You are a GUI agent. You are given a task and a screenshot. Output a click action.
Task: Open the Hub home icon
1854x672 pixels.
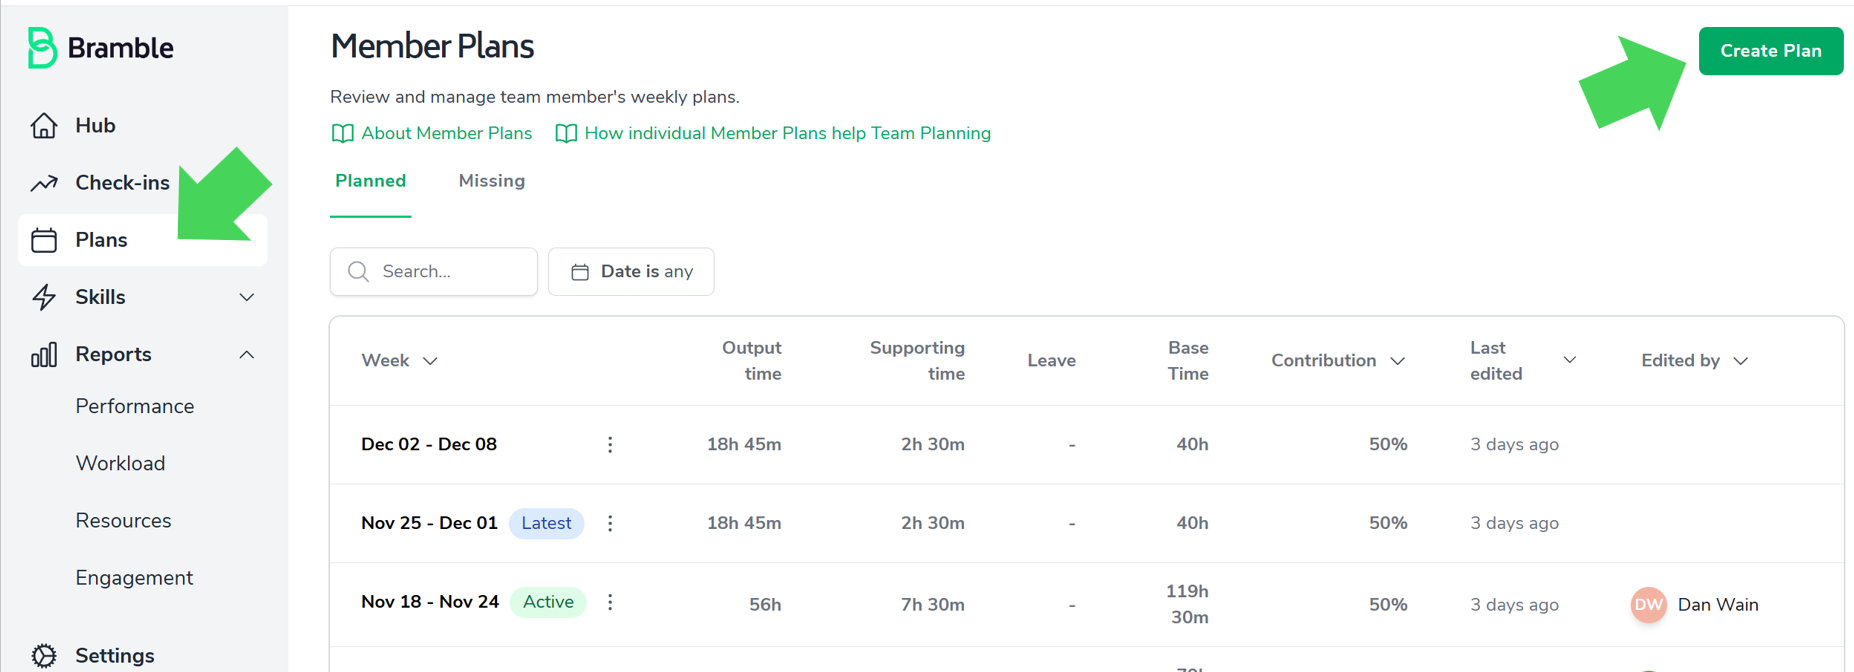pyautogui.click(x=44, y=126)
